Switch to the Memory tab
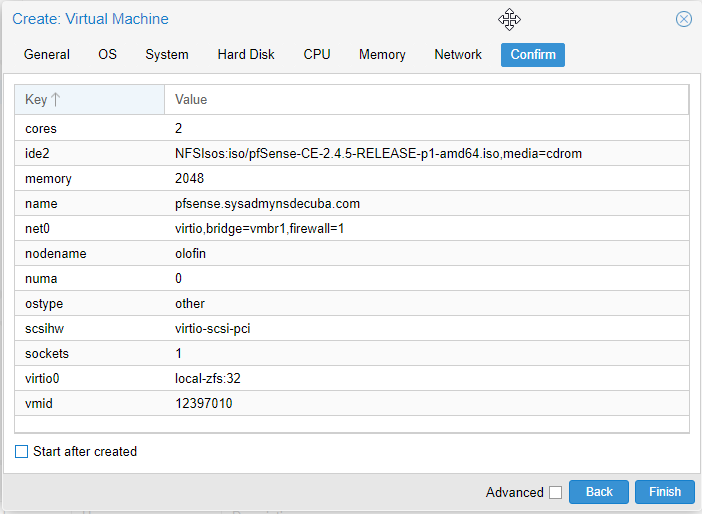 point(382,55)
